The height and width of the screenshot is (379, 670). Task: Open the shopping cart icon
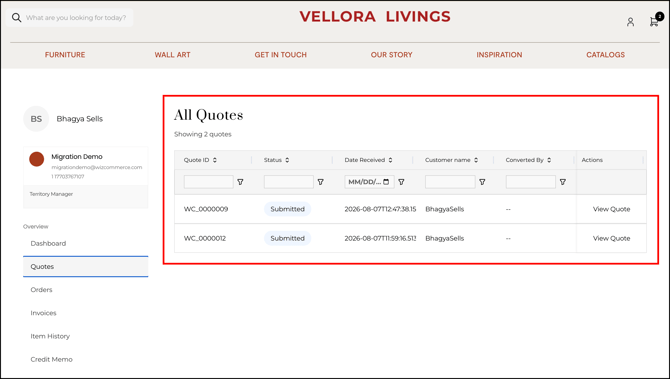pos(654,21)
